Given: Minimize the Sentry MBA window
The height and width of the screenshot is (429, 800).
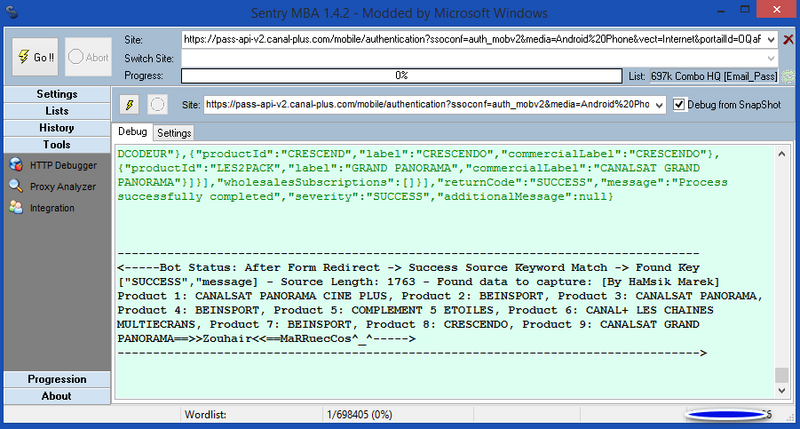Looking at the screenshot, I should [x=720, y=10].
